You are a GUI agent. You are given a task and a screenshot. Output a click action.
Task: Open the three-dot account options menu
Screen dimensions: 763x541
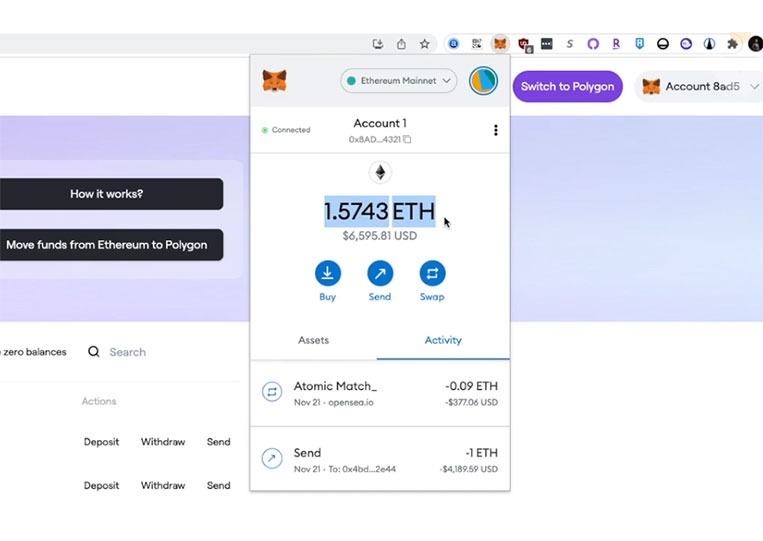tap(495, 130)
